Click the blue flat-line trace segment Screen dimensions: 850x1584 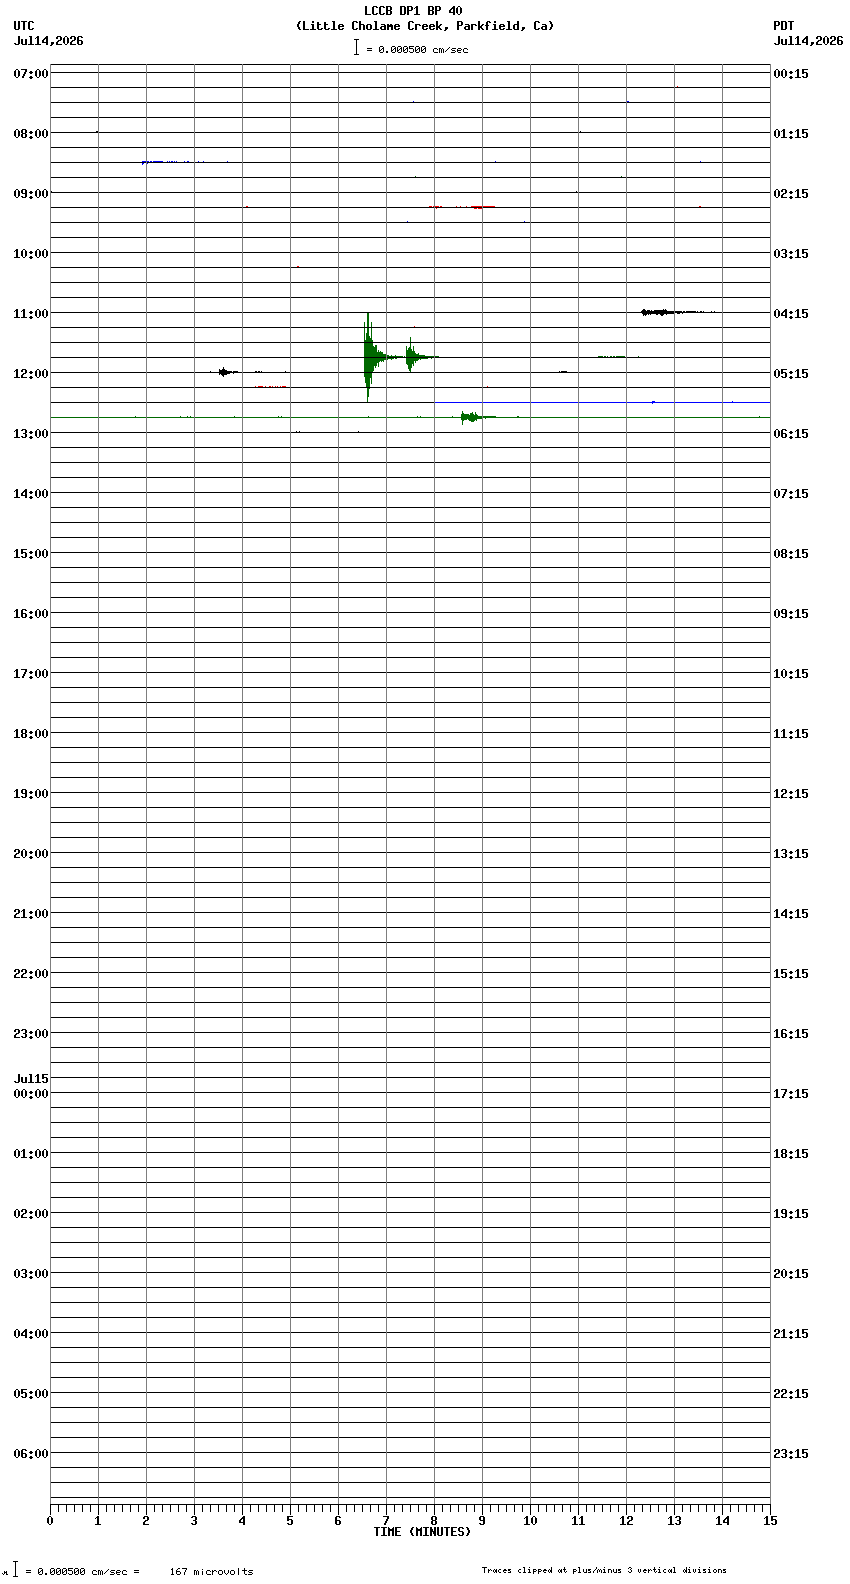click(602, 402)
